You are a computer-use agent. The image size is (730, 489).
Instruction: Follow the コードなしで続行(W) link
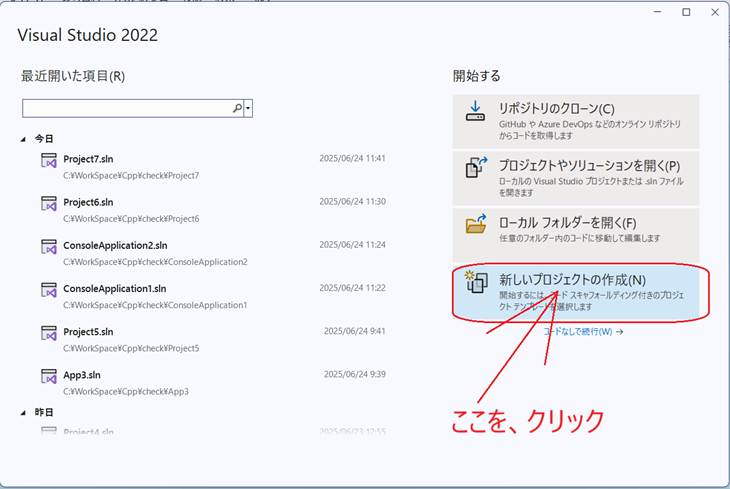tap(583, 332)
